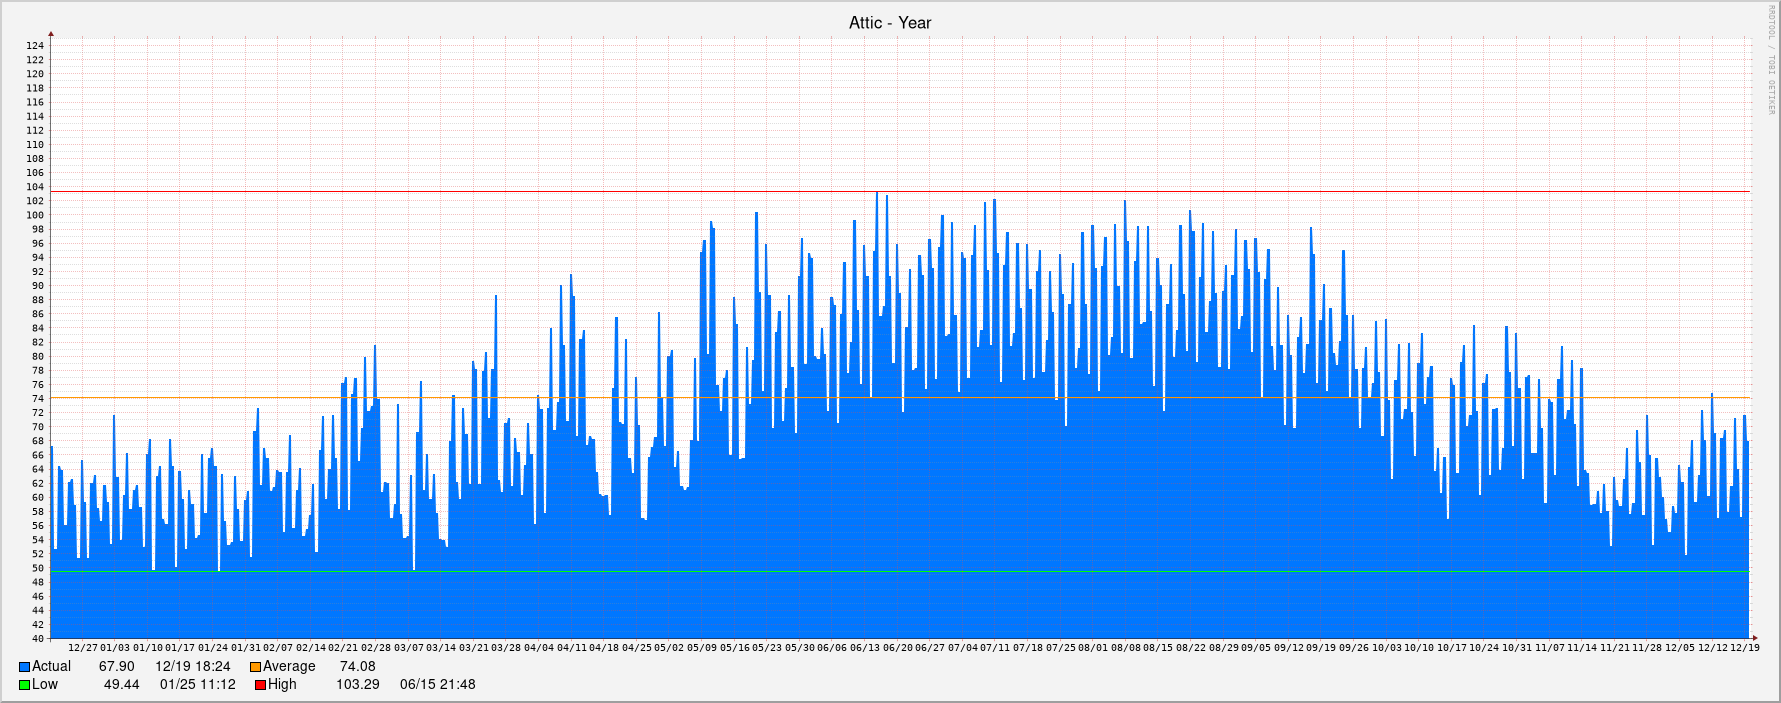Click the Actual value 67.90
This screenshot has width=1781, height=703.
pos(116,667)
